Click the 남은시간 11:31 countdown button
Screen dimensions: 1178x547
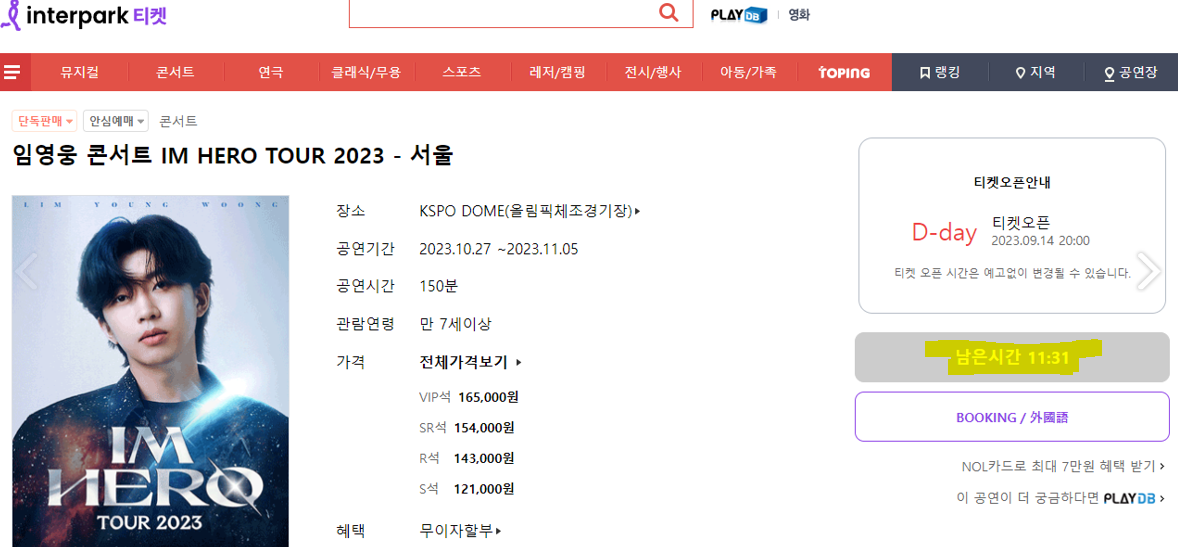tap(1012, 357)
